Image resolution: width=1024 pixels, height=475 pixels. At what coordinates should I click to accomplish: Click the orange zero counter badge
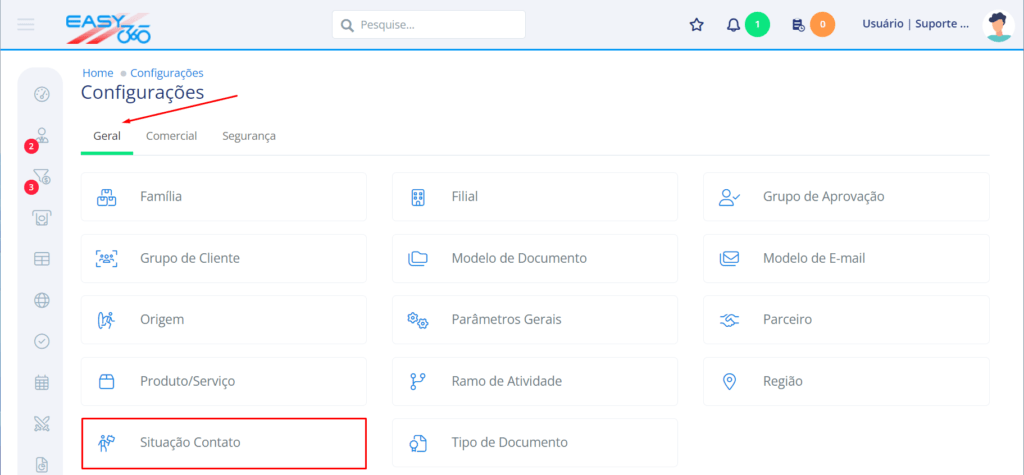(x=823, y=25)
